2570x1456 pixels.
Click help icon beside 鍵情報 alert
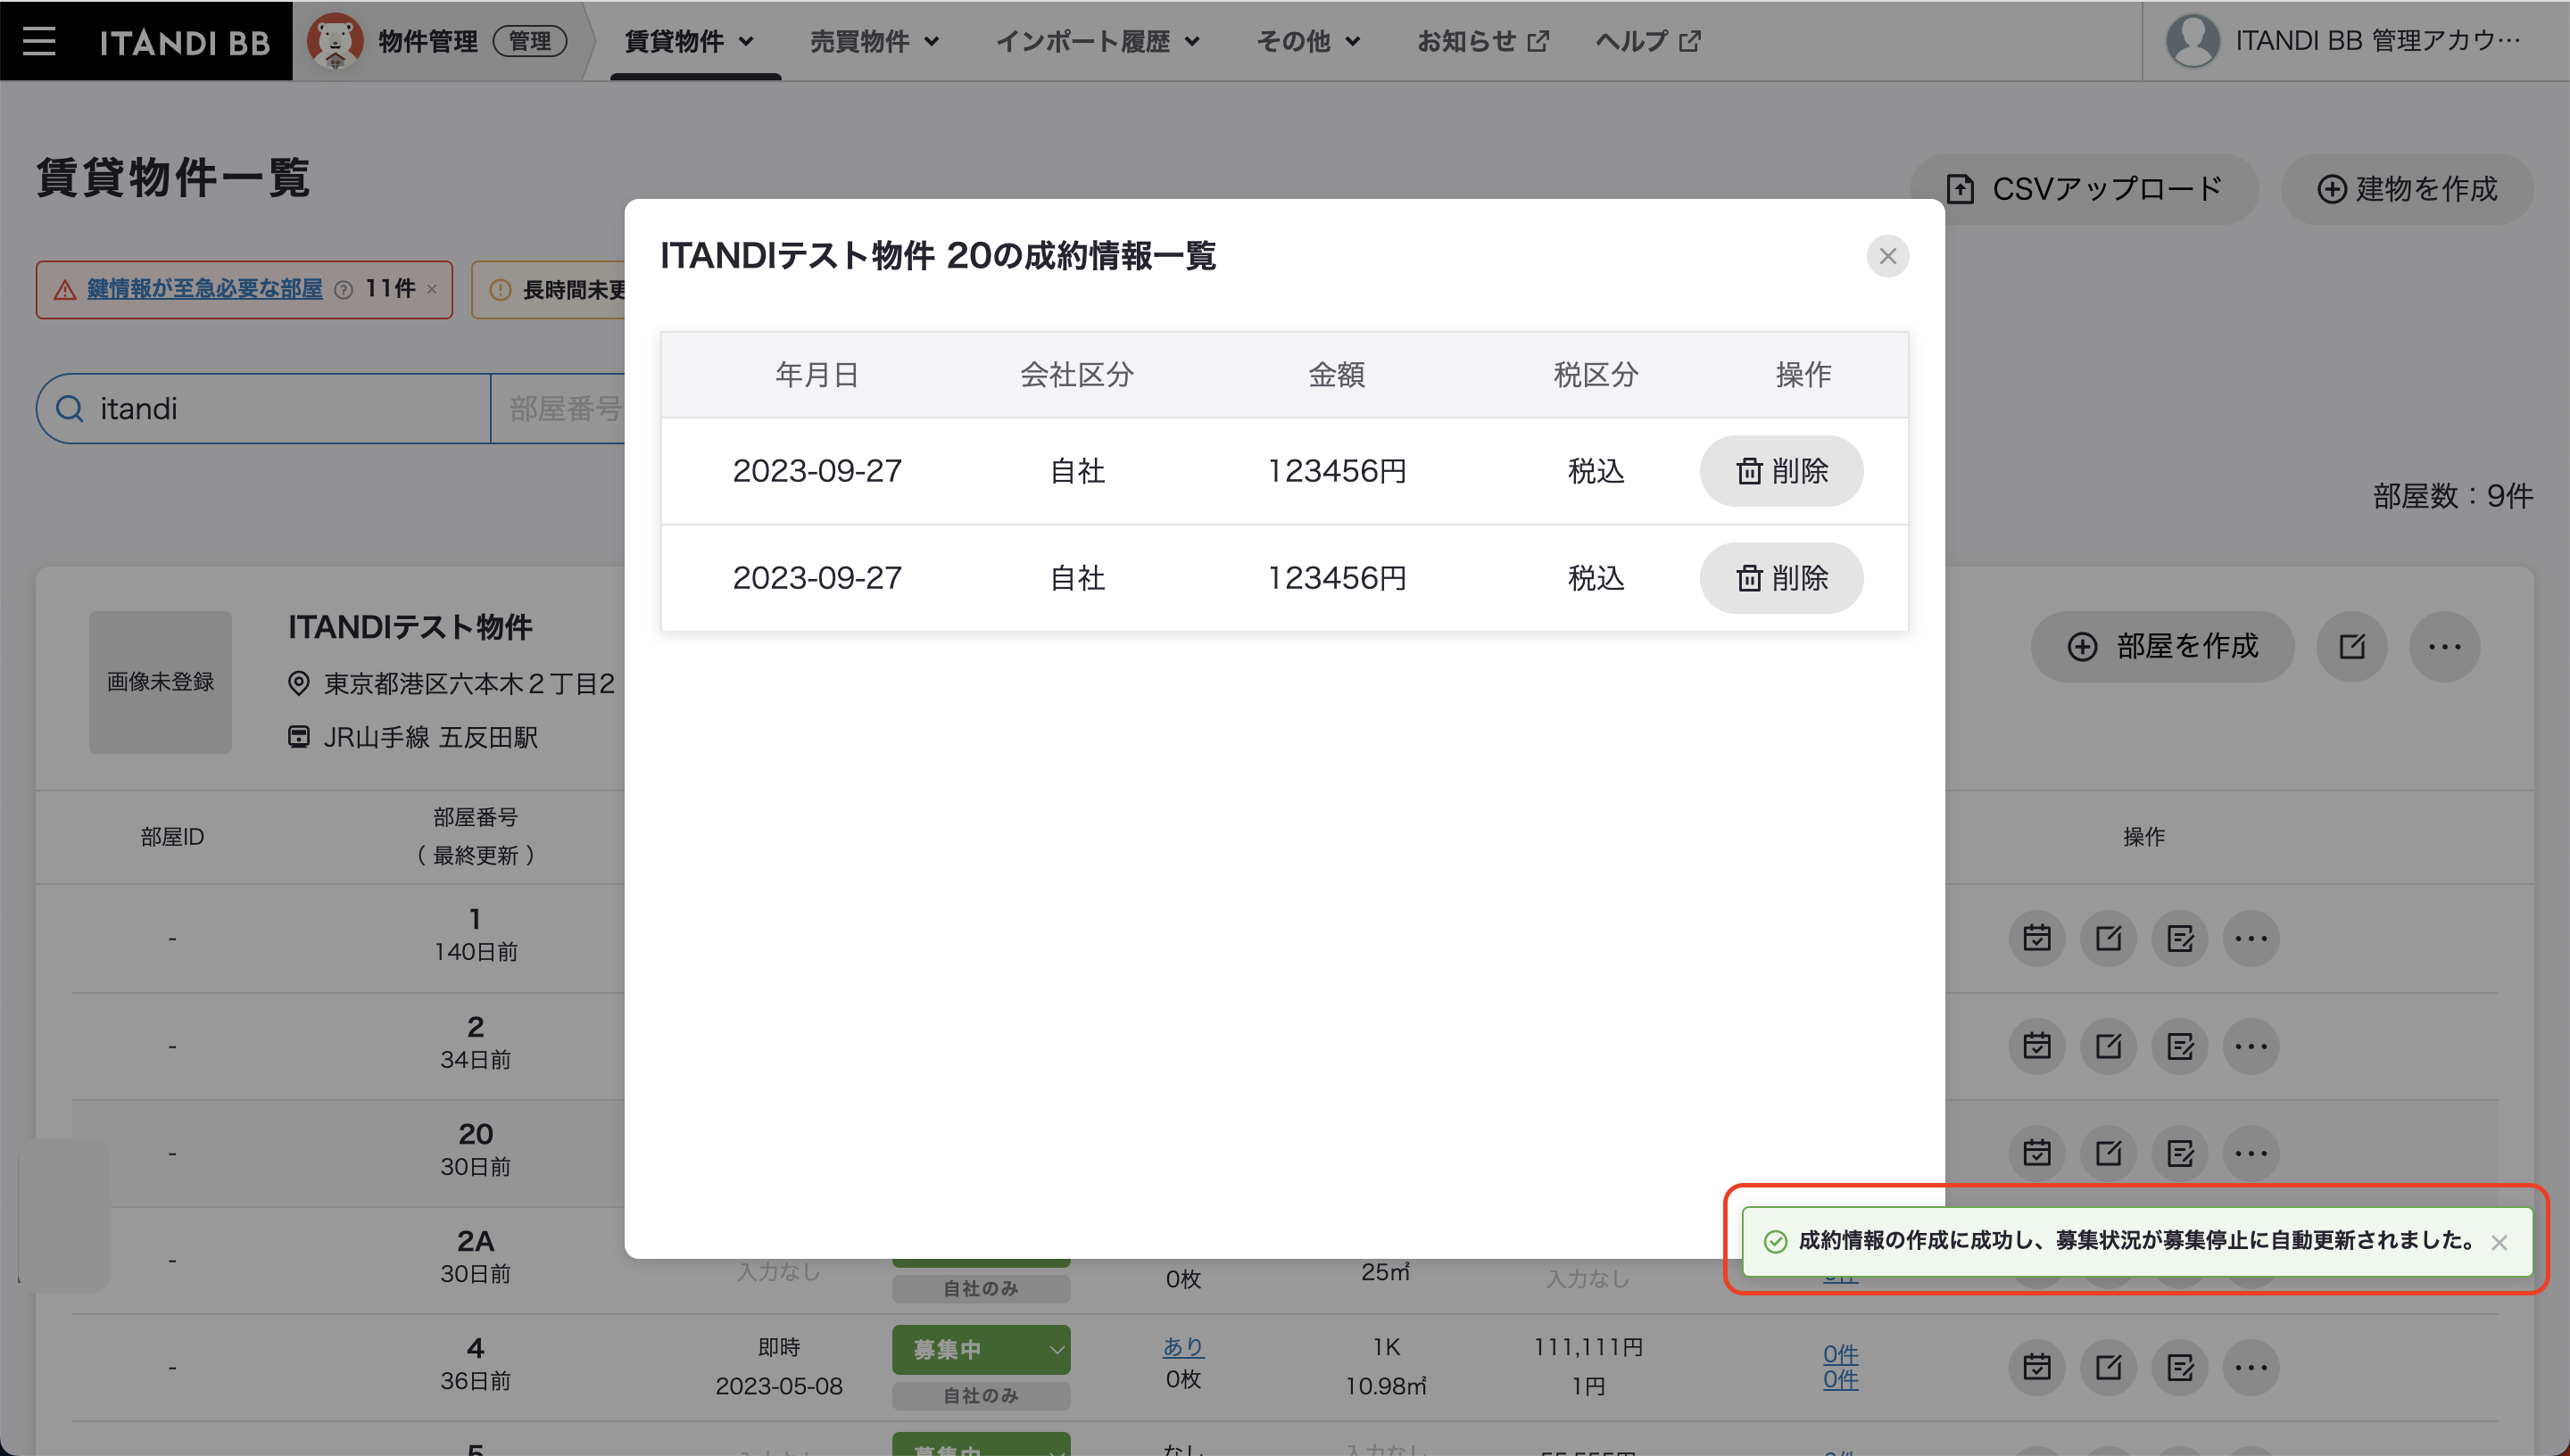tap(343, 290)
